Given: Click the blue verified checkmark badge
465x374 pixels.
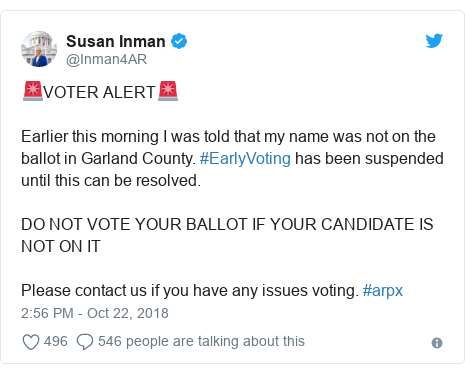Looking at the screenshot, I should (179, 41).
